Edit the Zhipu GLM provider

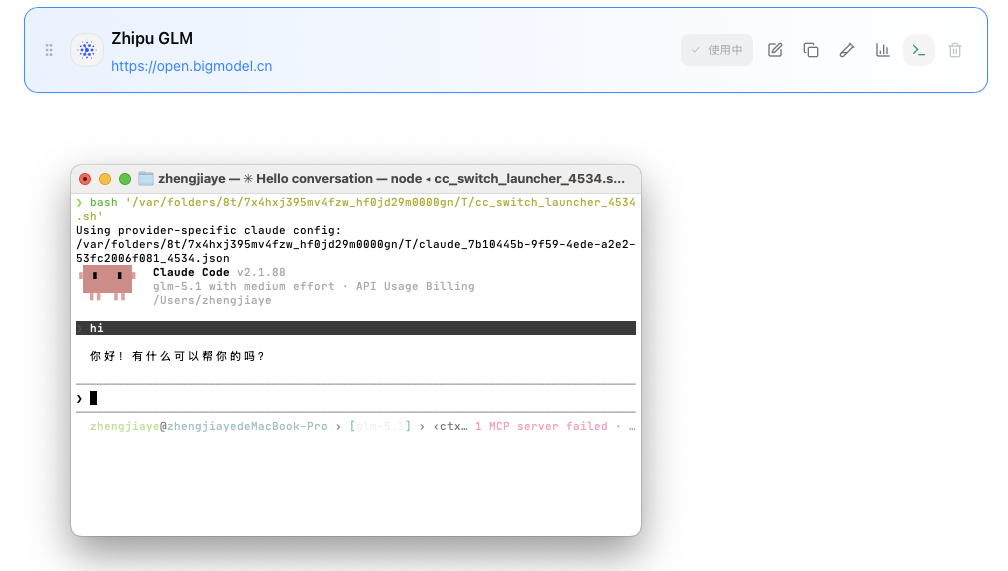click(775, 50)
